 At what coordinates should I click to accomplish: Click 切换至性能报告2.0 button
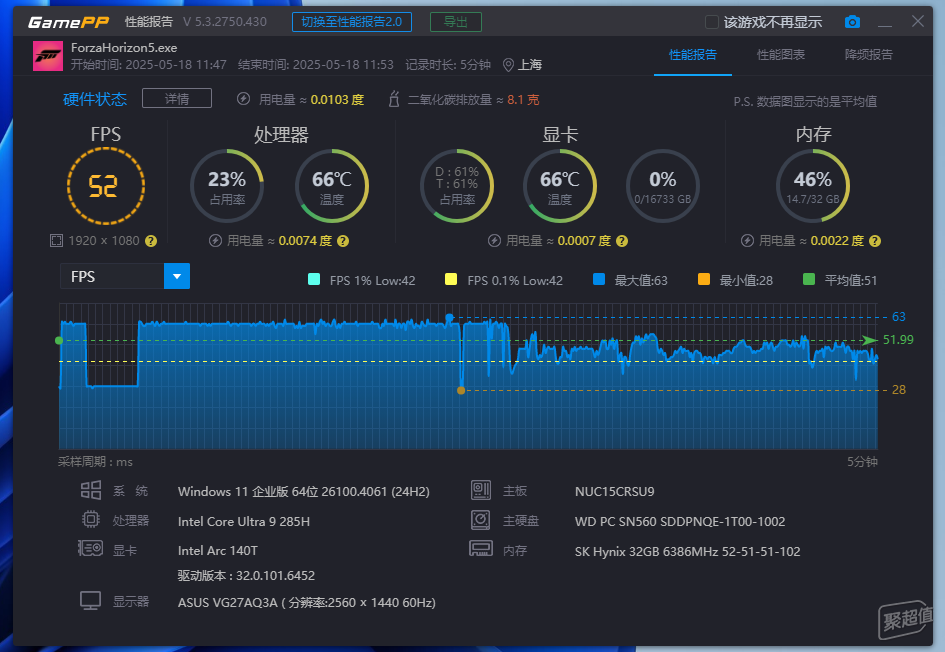[352, 22]
